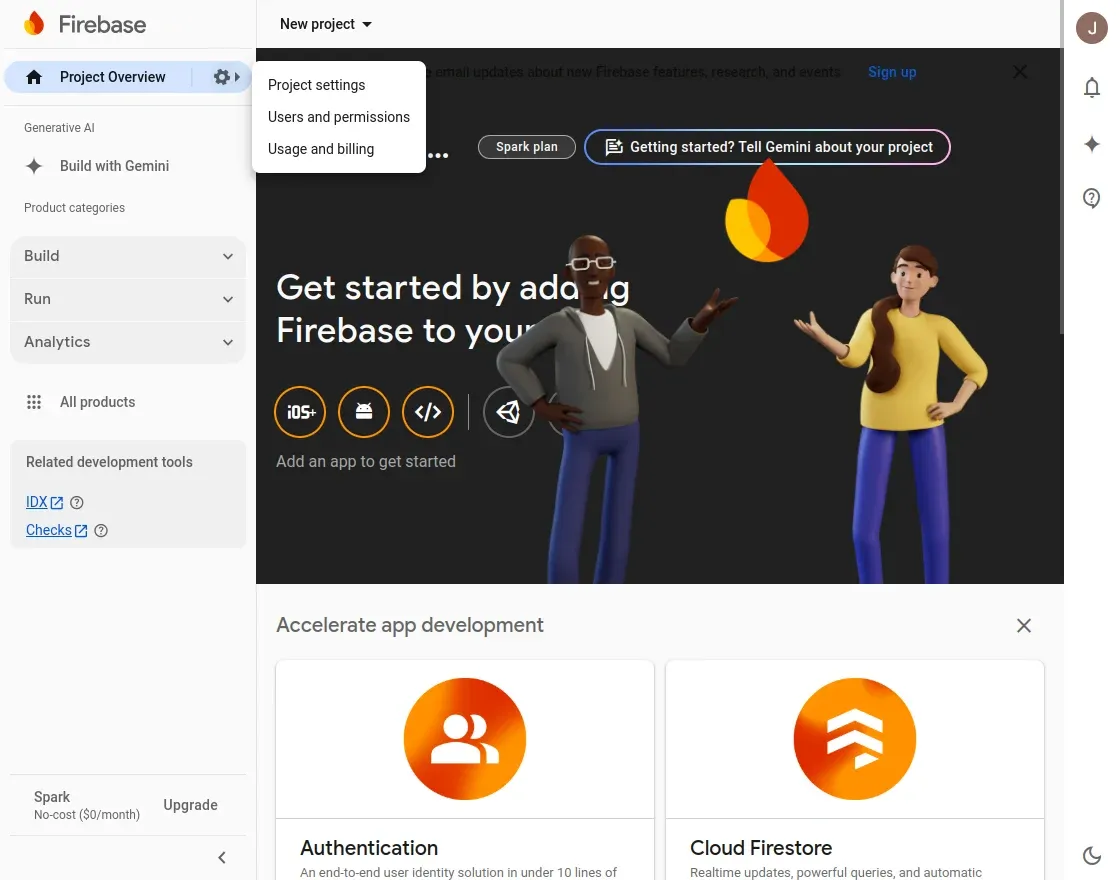This screenshot has width=1120, height=880.
Task: Click the page vertical scrollbar
Action: pos(1061,168)
